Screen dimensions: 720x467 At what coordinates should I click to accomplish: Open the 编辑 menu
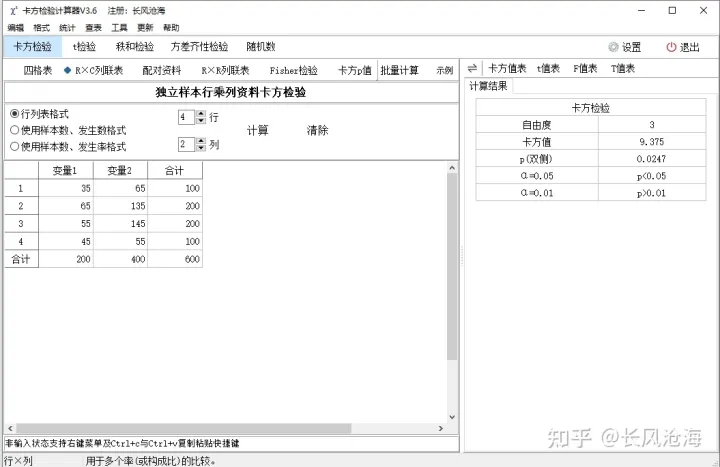pos(16,28)
